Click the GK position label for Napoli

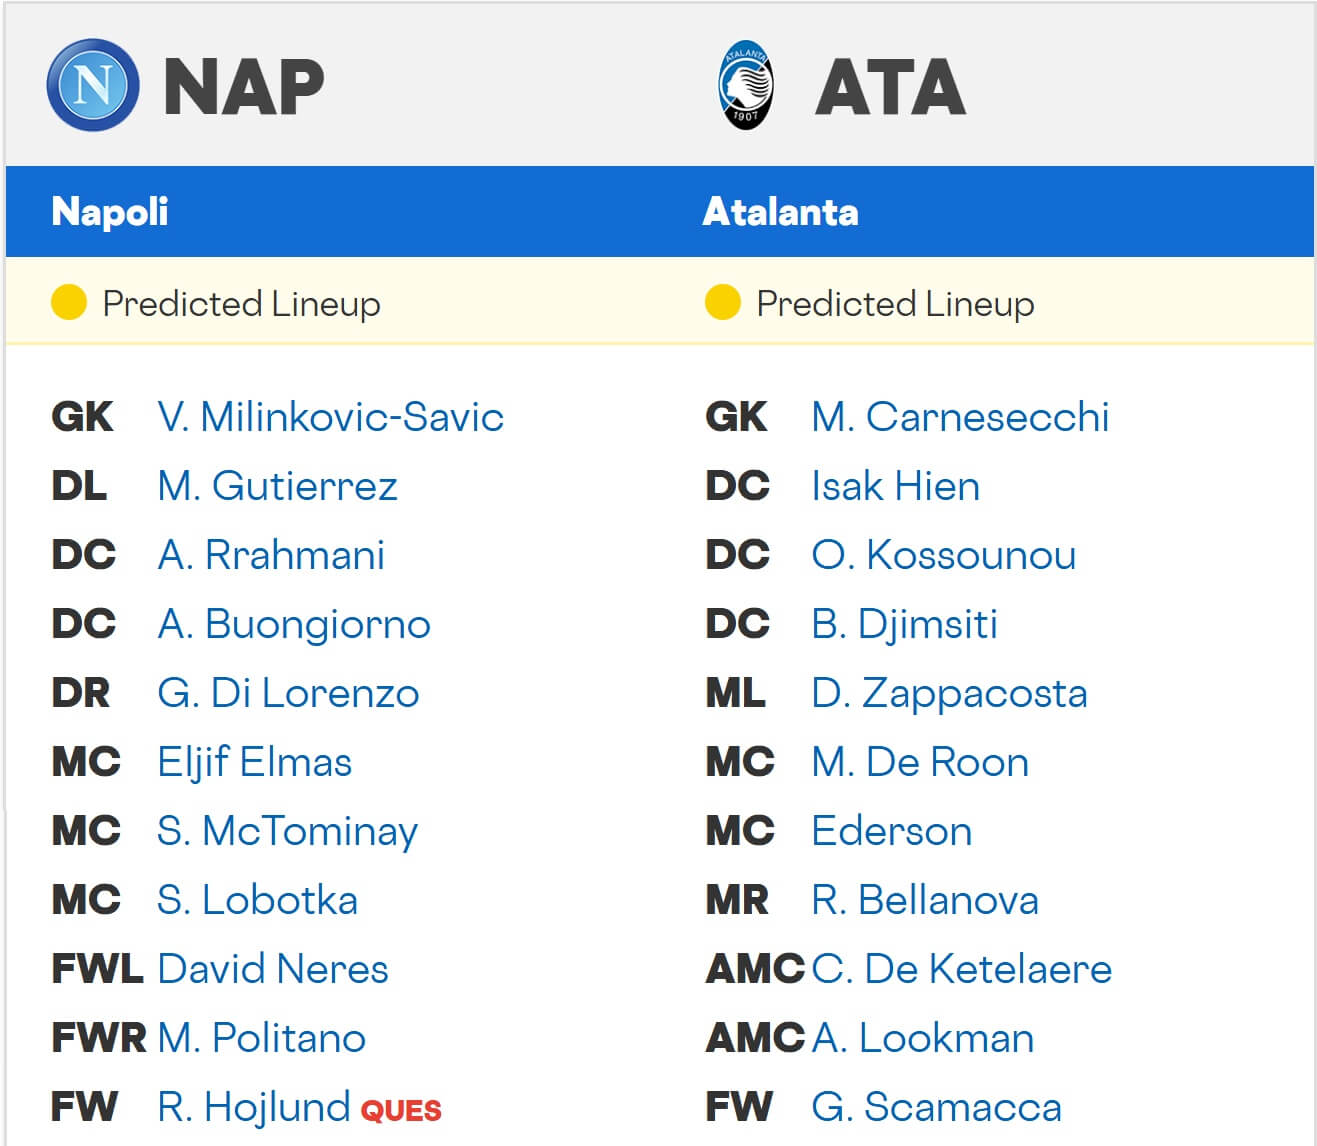tap(82, 417)
